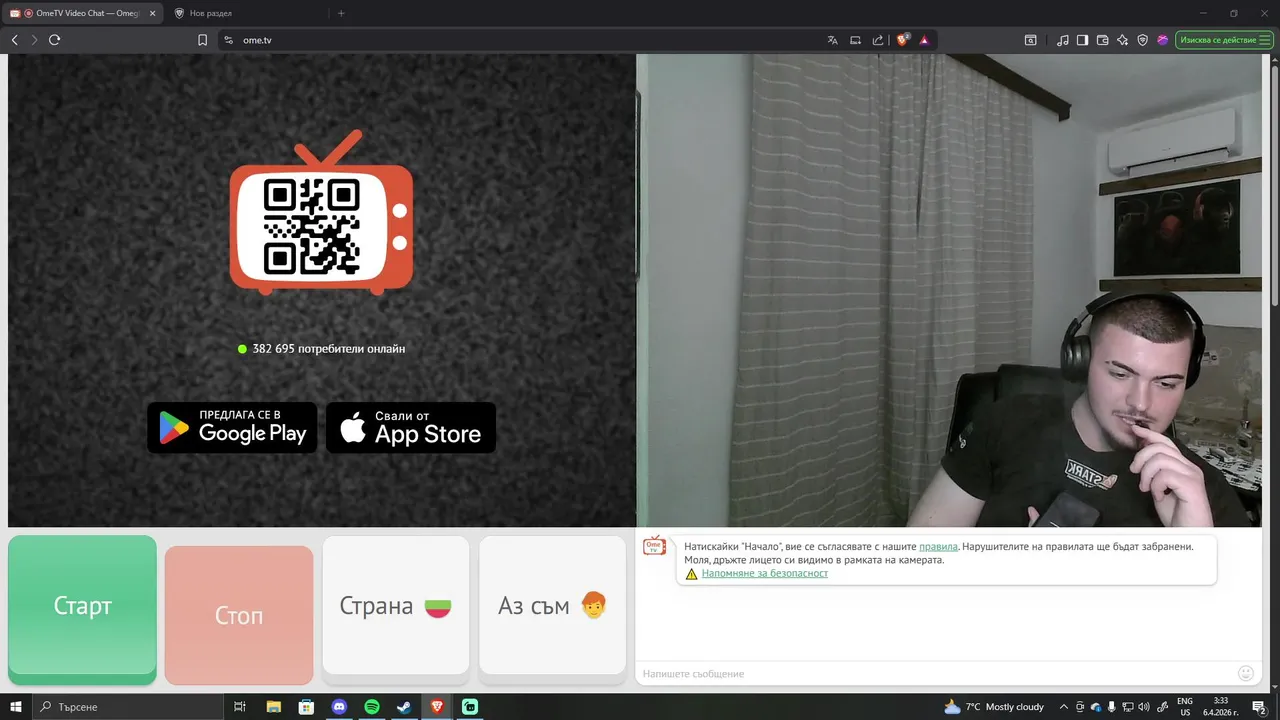Open the Google Play store badge
Image resolution: width=1280 pixels, height=720 pixels.
232,427
